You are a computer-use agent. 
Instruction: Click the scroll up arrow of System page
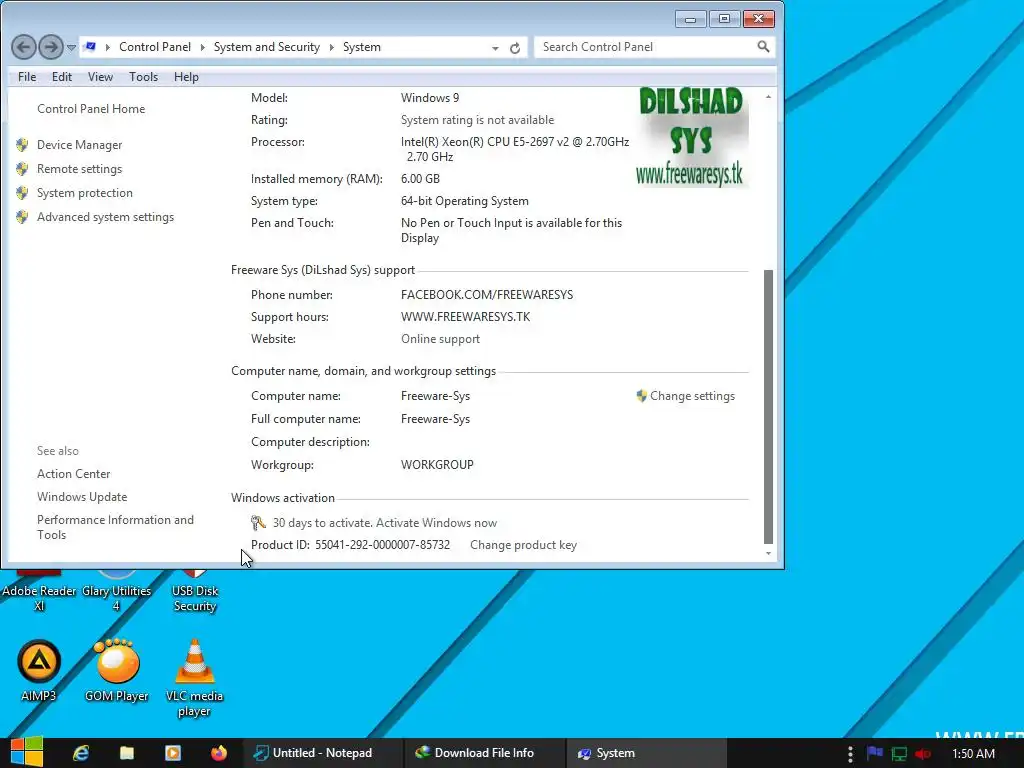point(768,97)
